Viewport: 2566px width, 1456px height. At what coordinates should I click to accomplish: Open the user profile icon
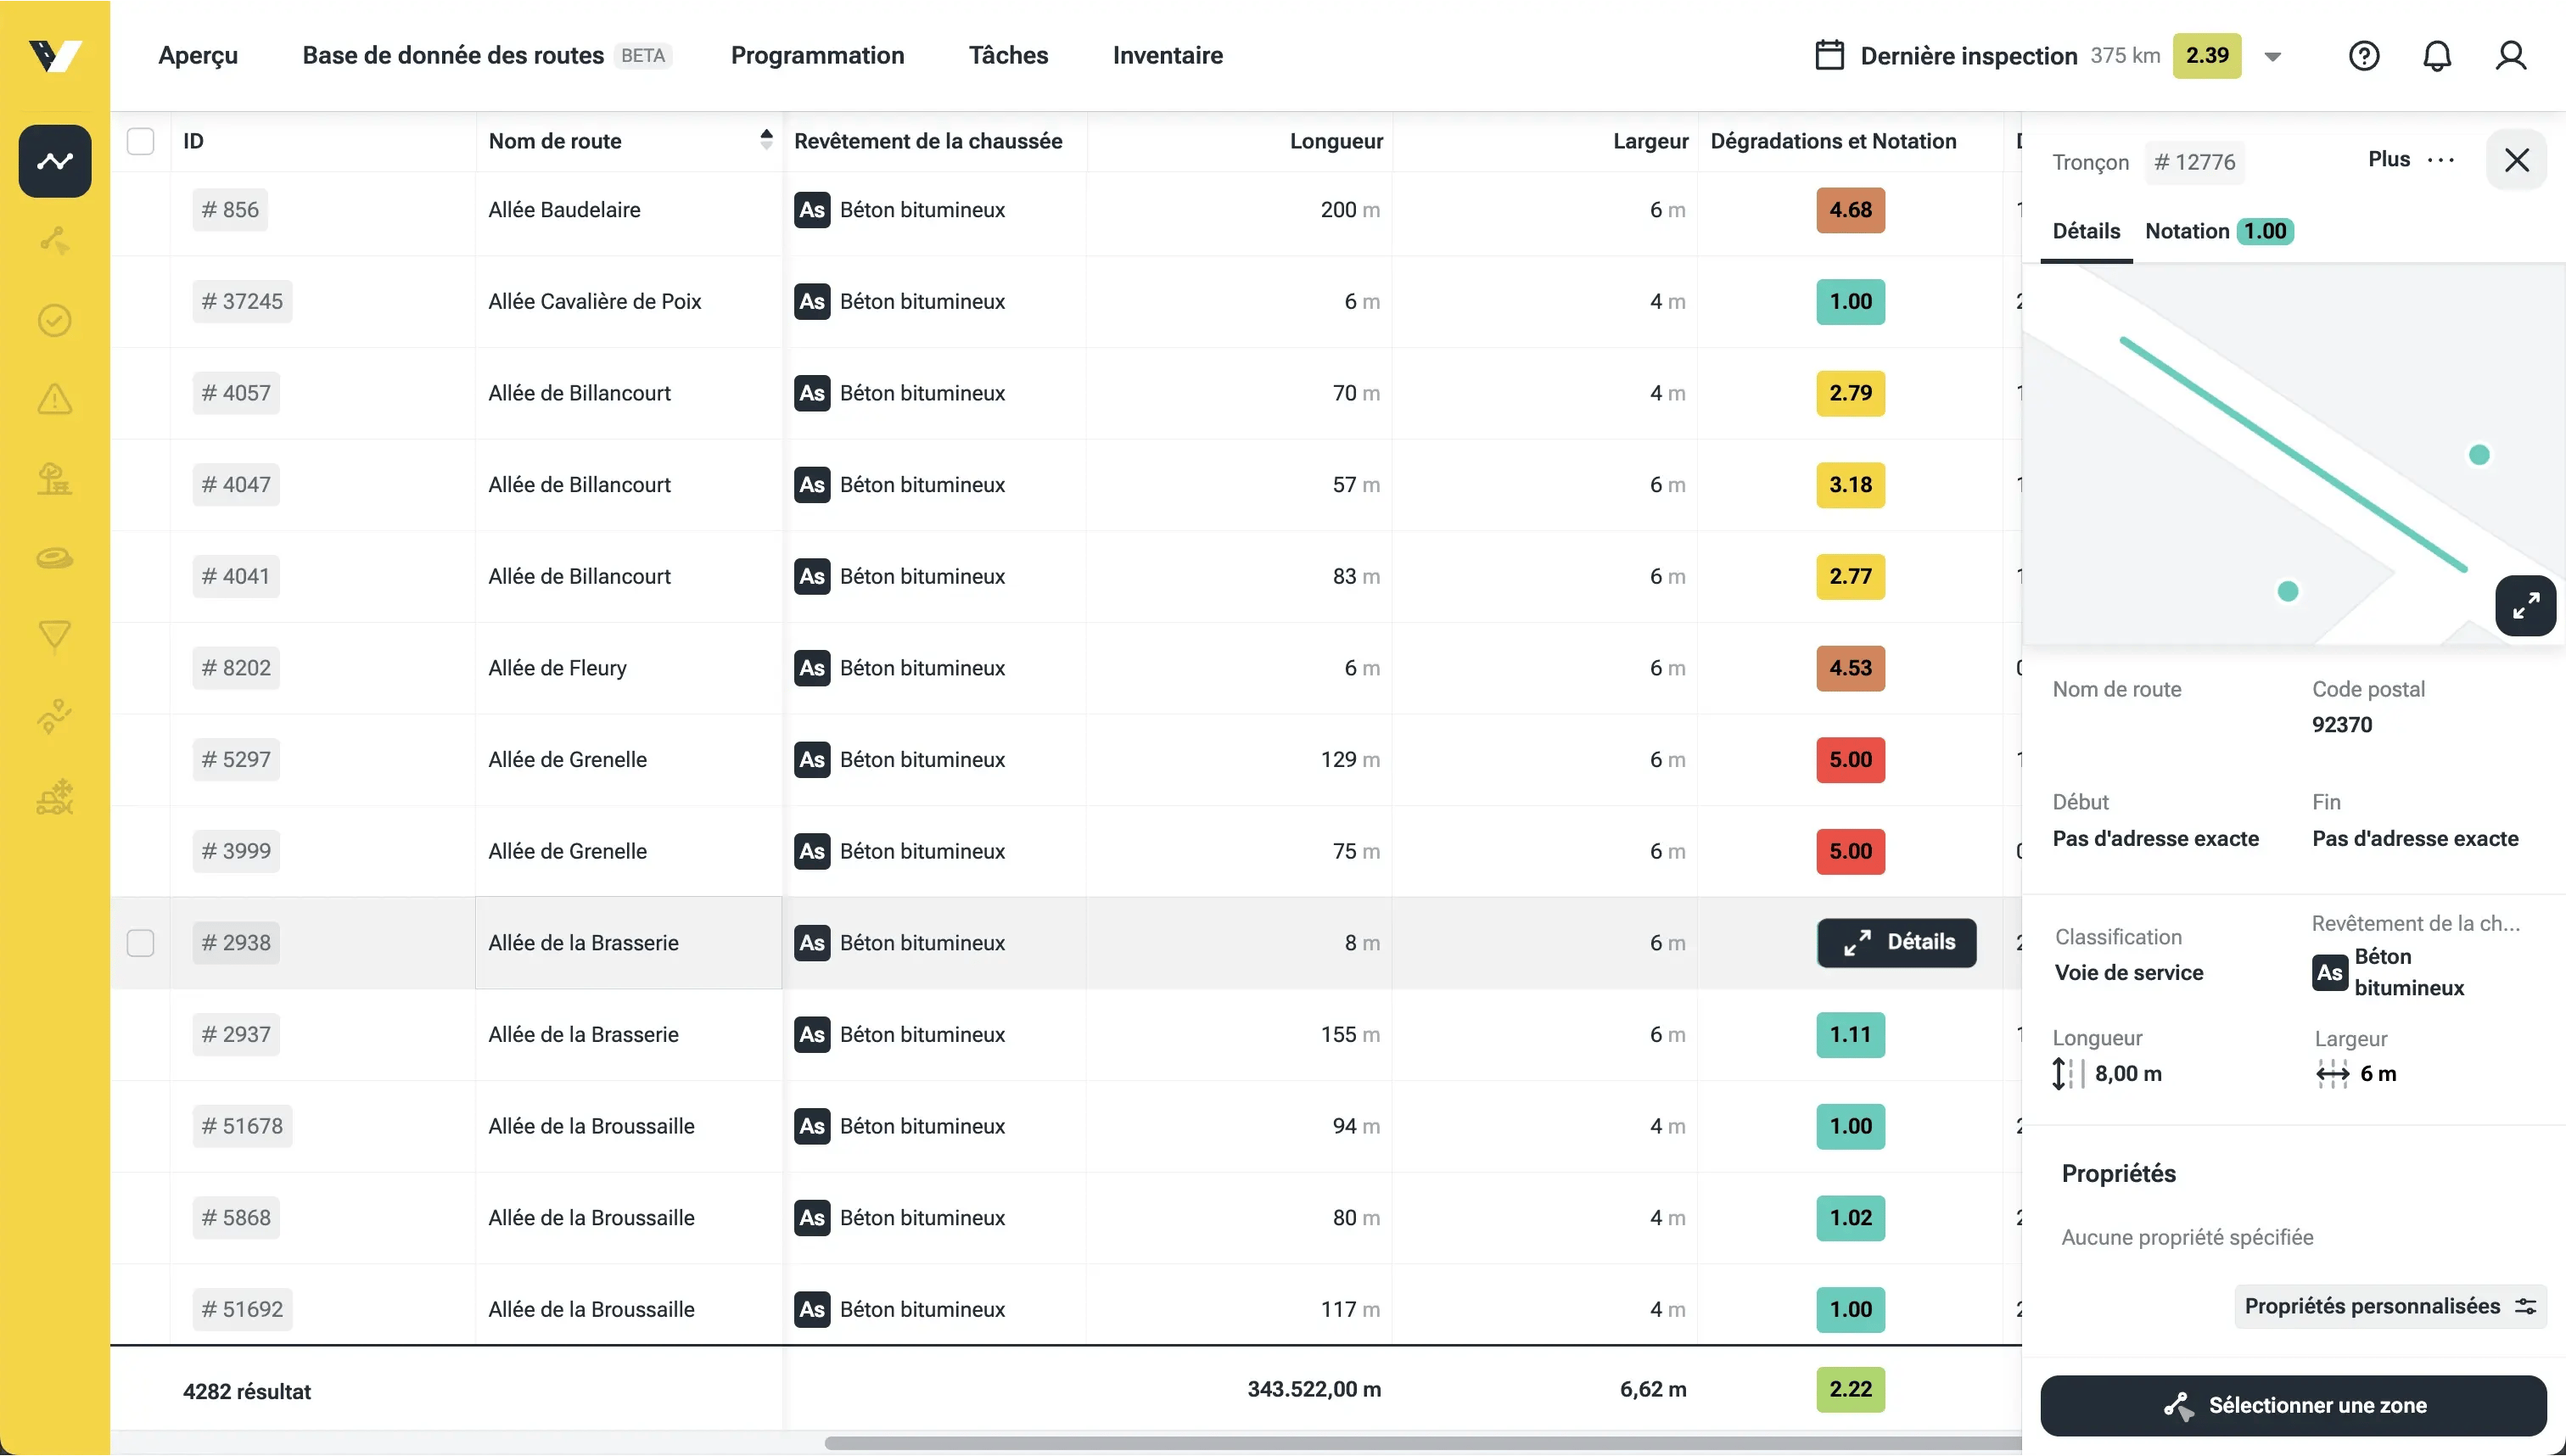2511,56
